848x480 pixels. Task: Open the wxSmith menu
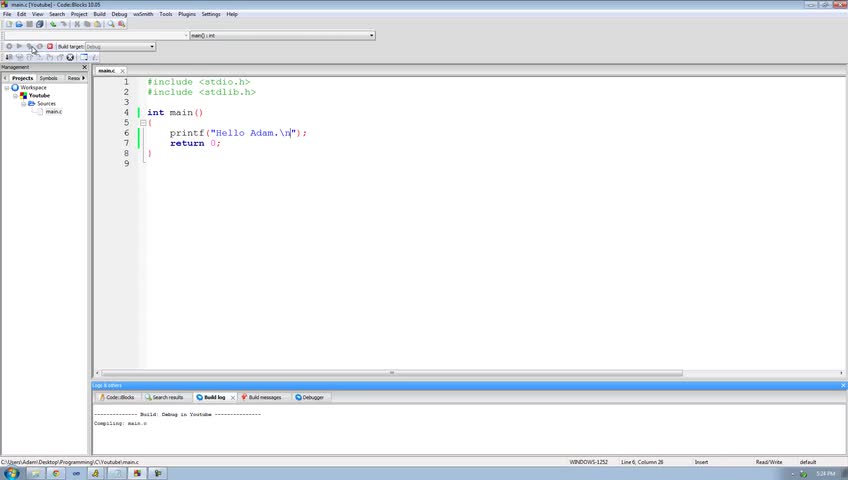coord(143,14)
